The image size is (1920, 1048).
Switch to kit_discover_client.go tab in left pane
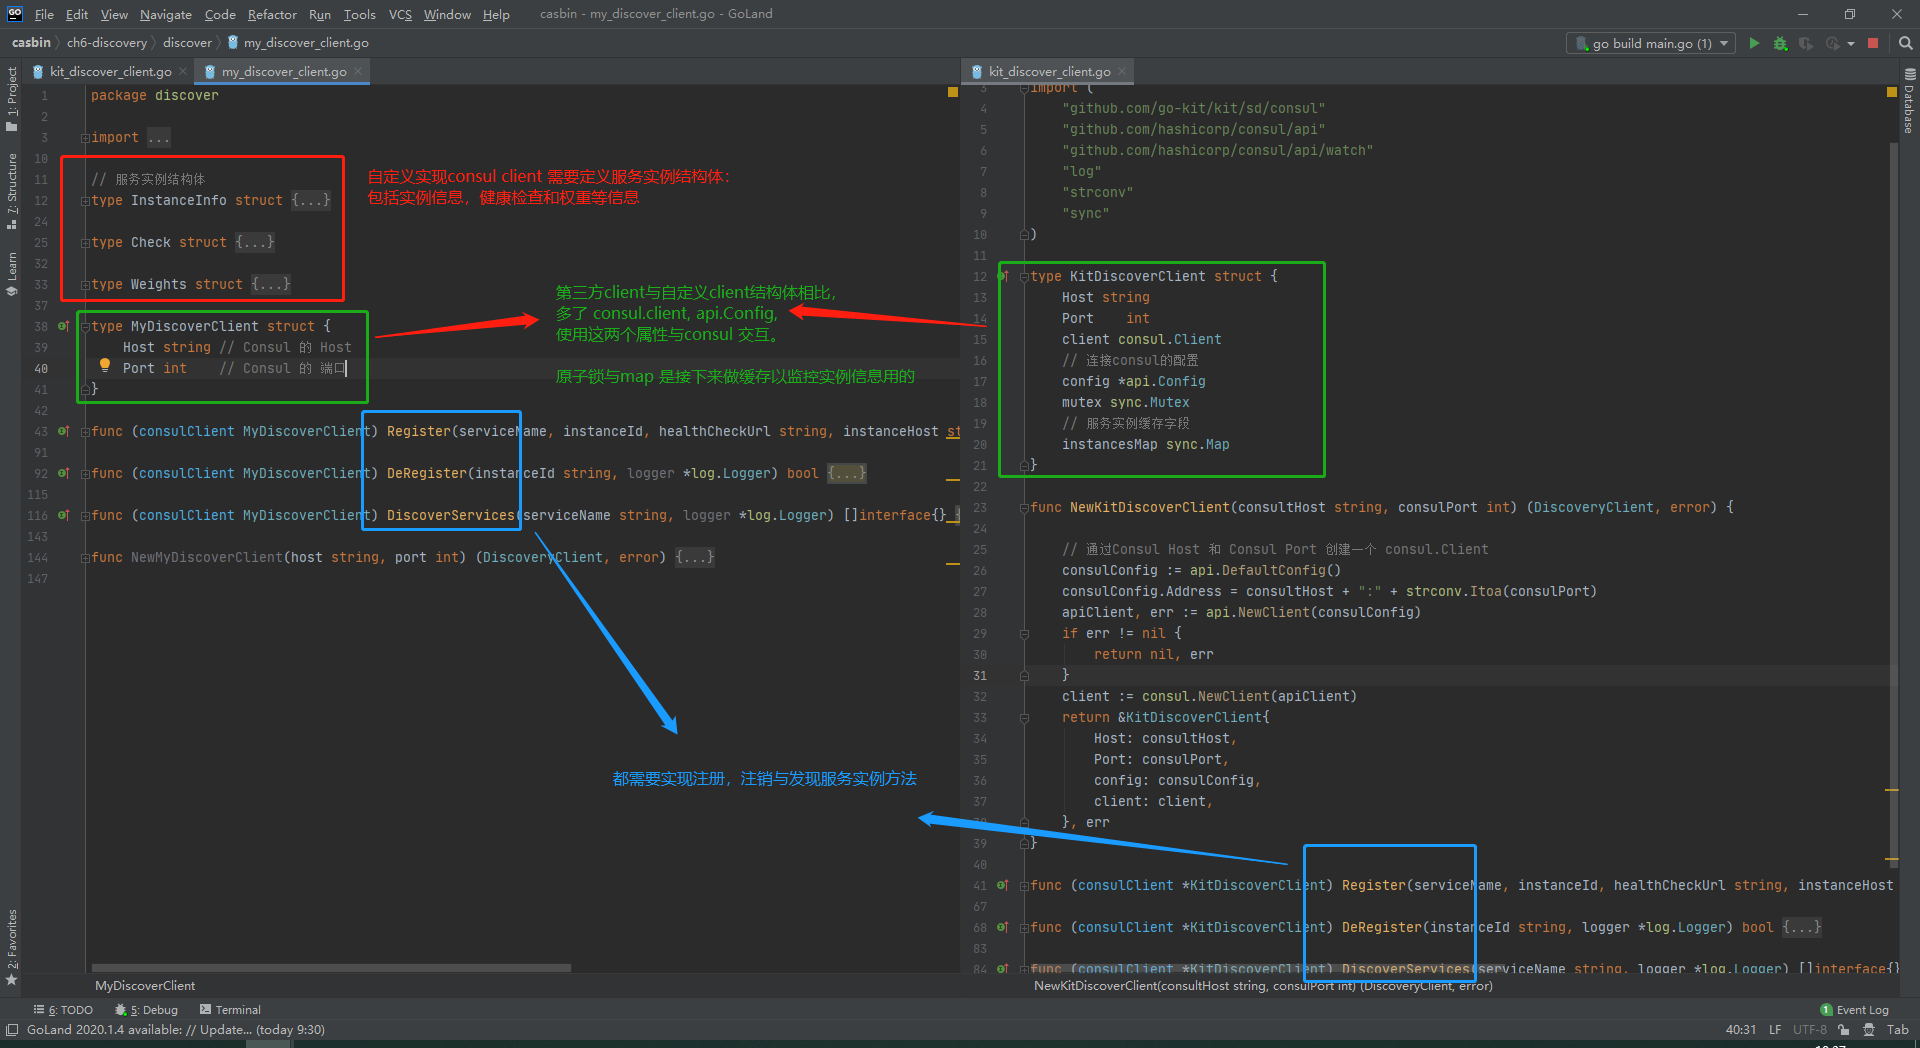(x=110, y=72)
